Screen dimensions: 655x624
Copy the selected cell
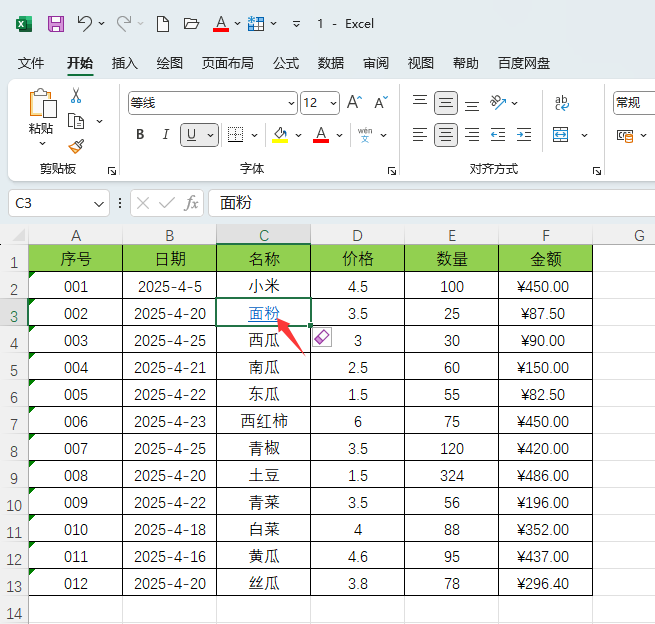76,122
